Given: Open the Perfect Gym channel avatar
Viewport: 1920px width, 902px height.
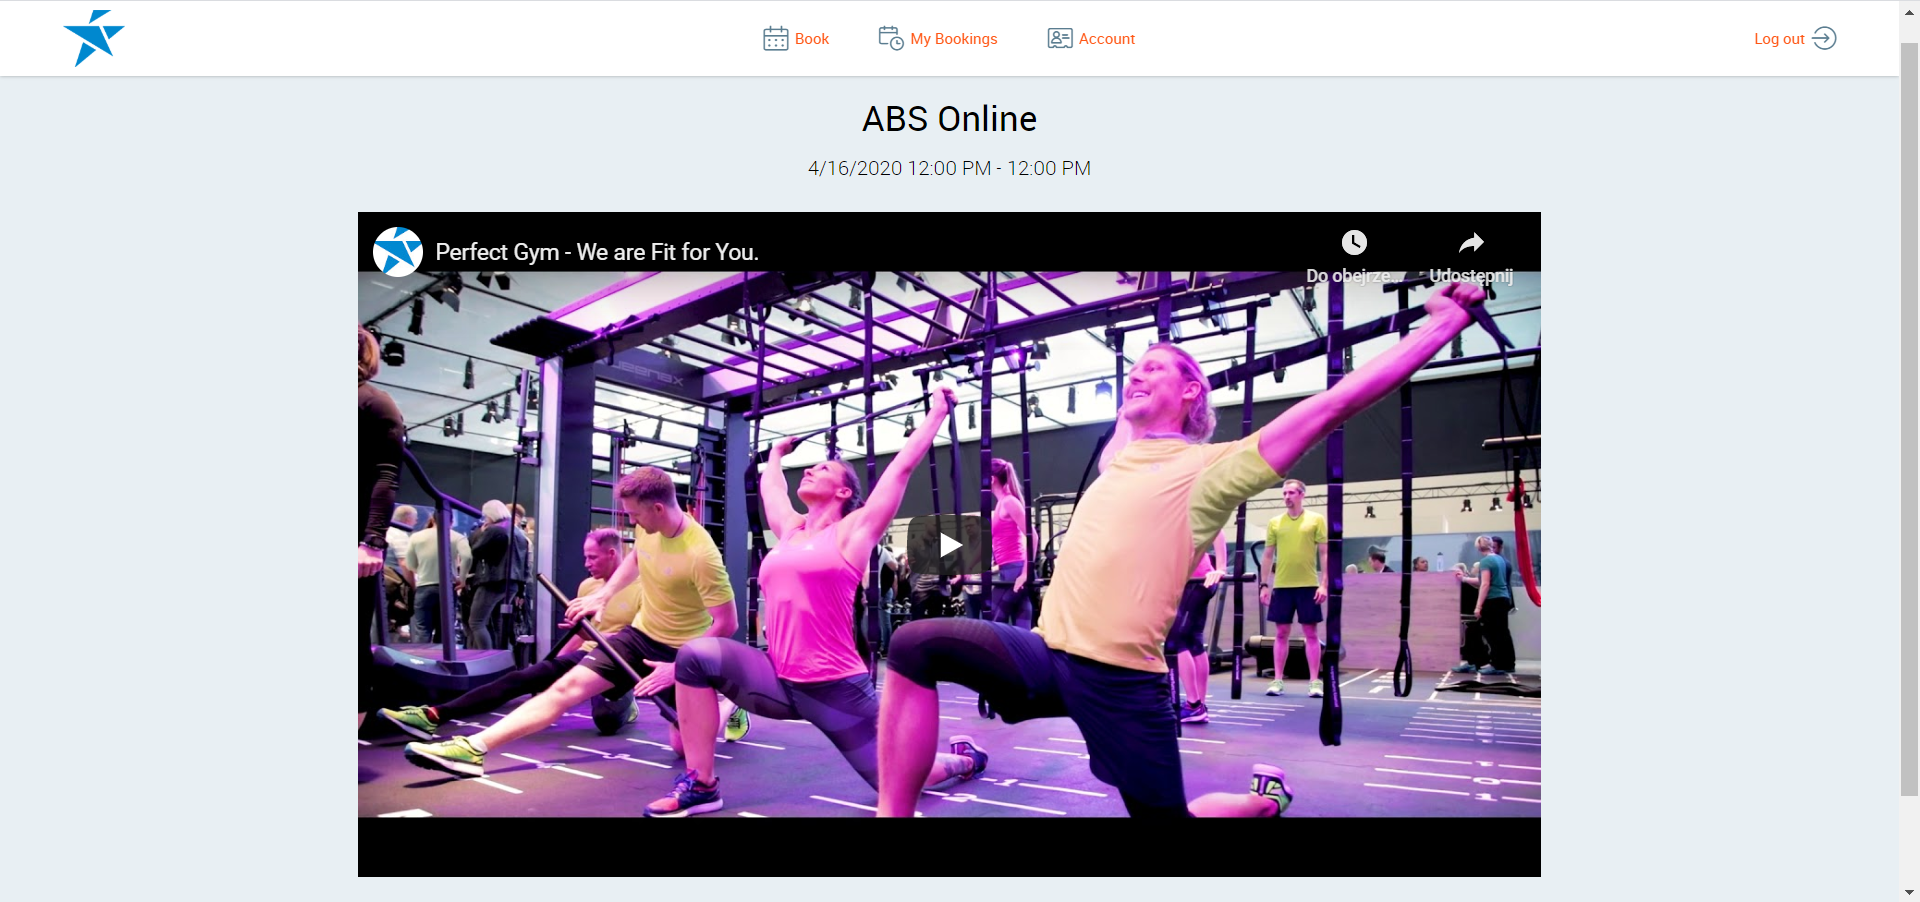Looking at the screenshot, I should coord(398,252).
